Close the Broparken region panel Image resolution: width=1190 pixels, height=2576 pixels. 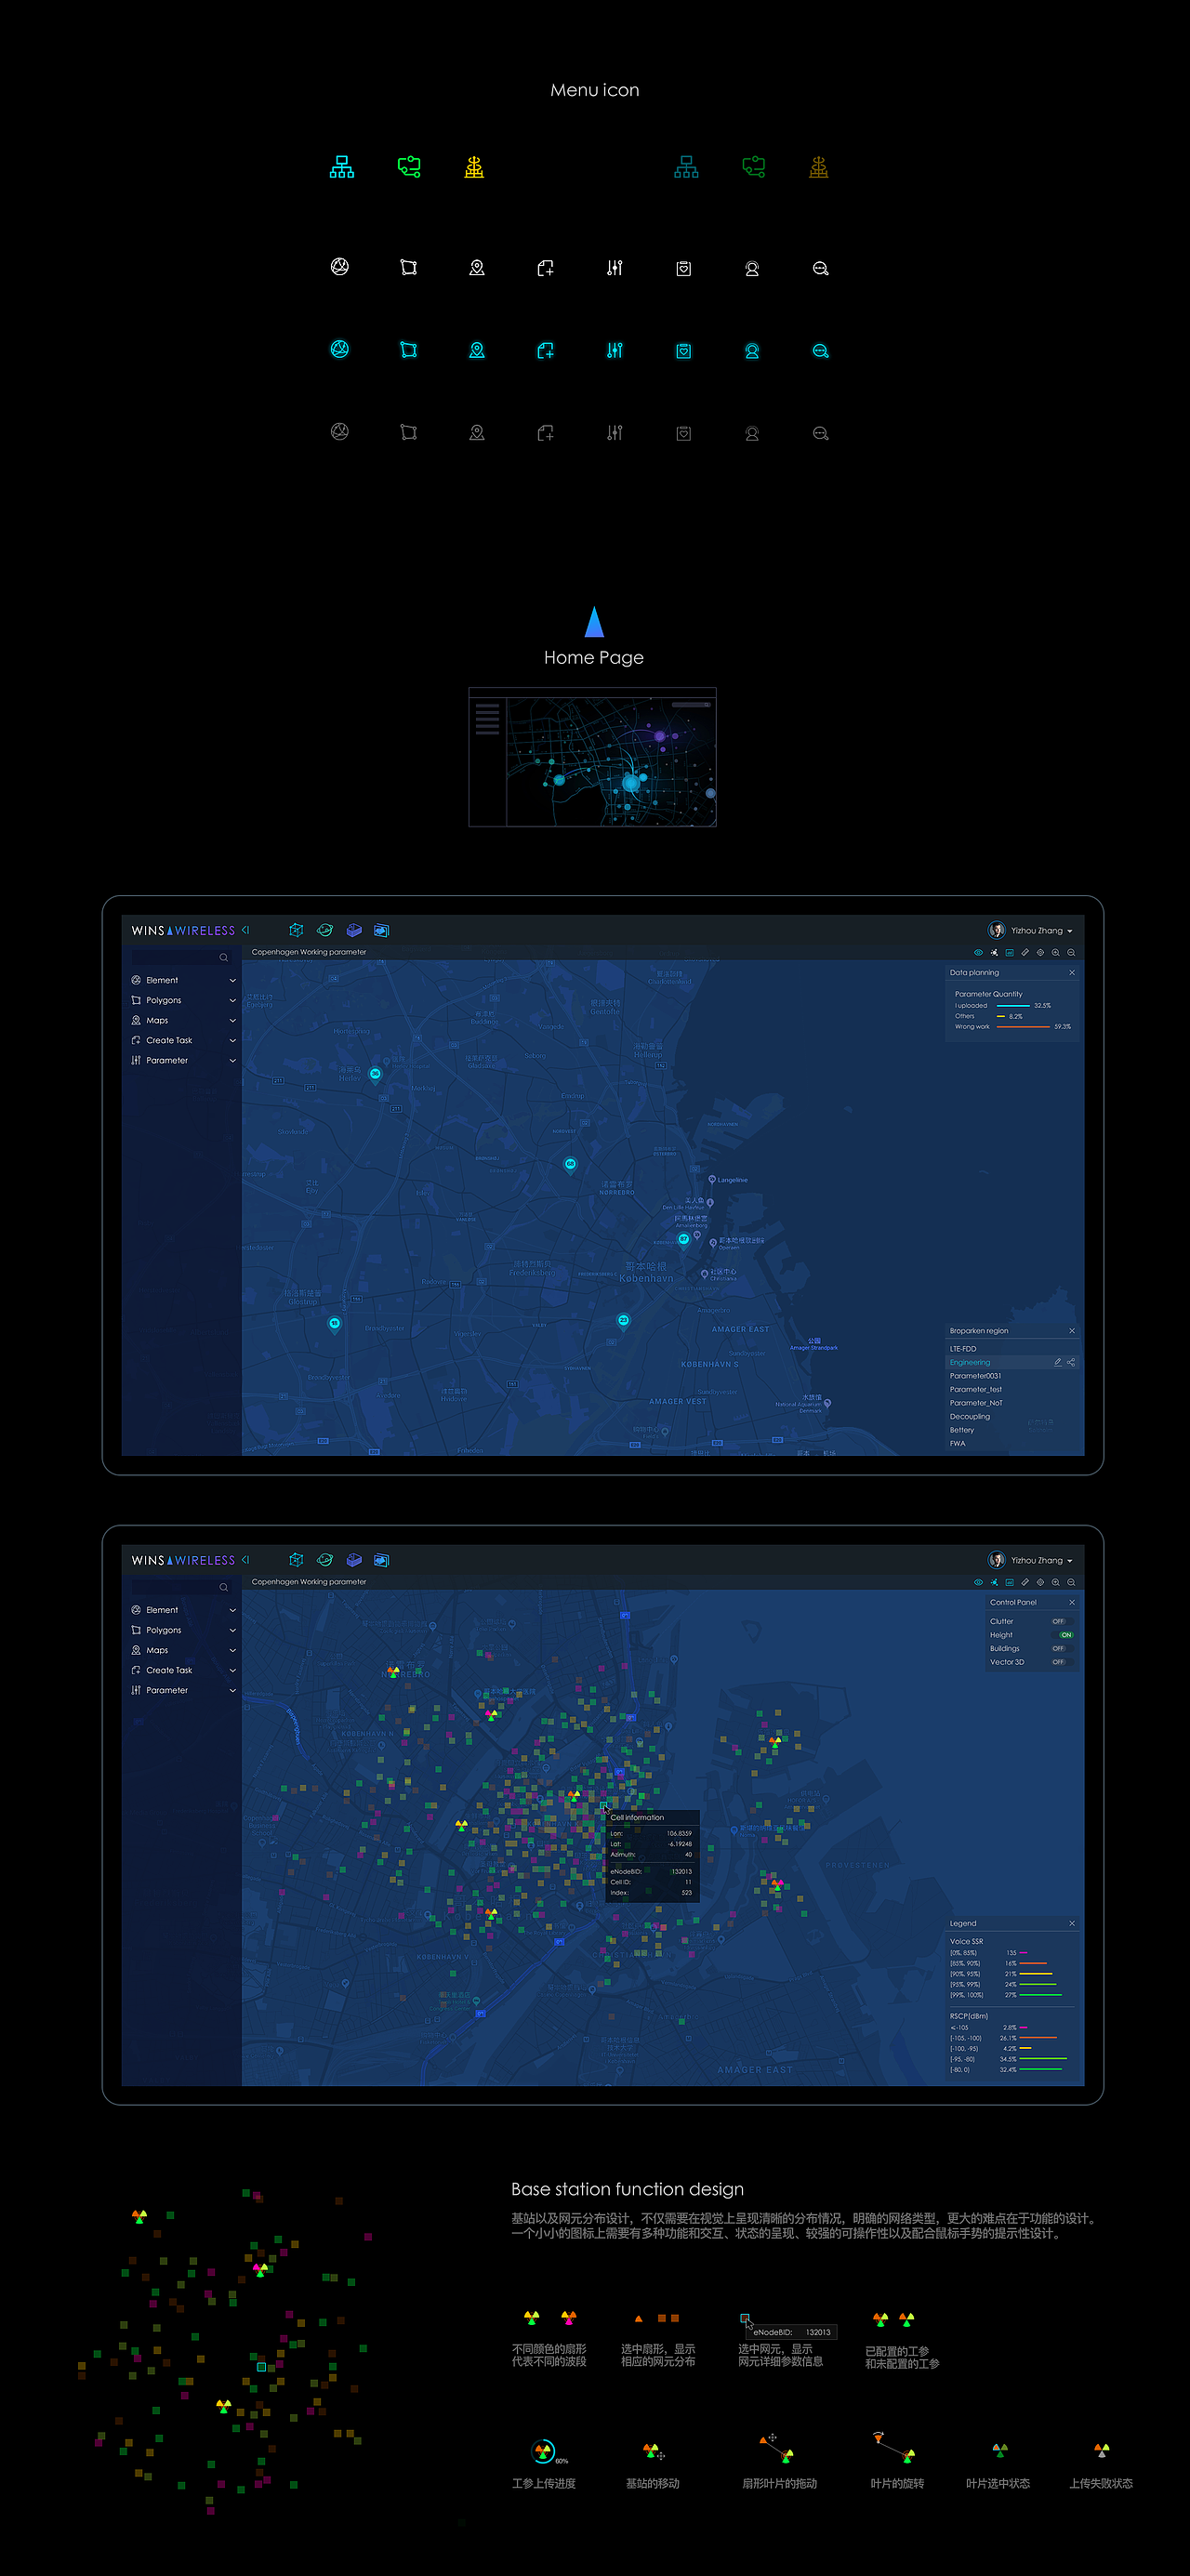click(1072, 1331)
